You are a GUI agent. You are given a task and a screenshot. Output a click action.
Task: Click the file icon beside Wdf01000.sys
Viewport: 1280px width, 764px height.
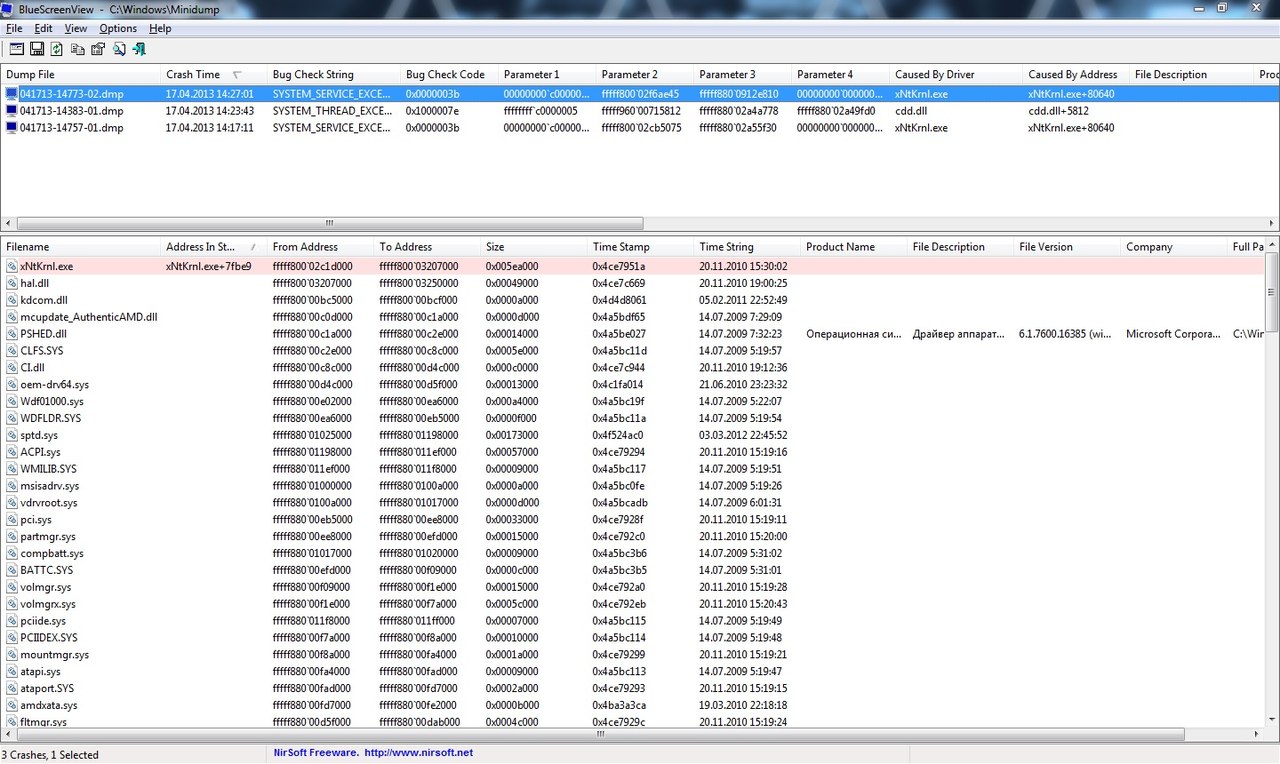coord(11,401)
